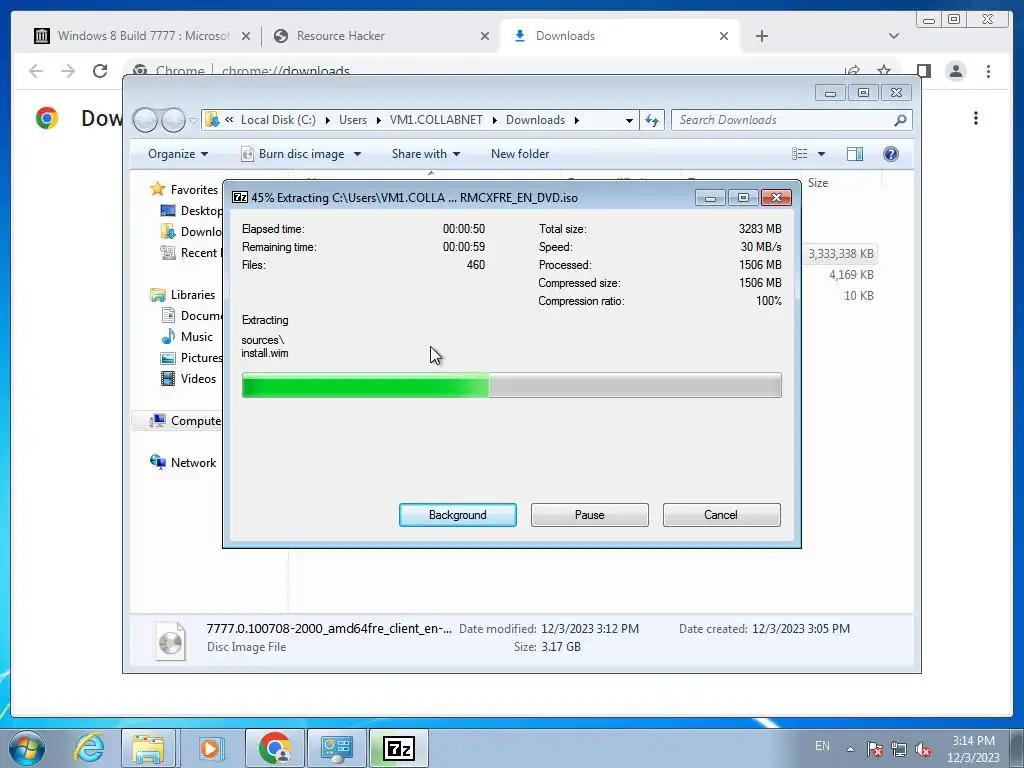Open Chrome side panel icon

click(x=923, y=71)
